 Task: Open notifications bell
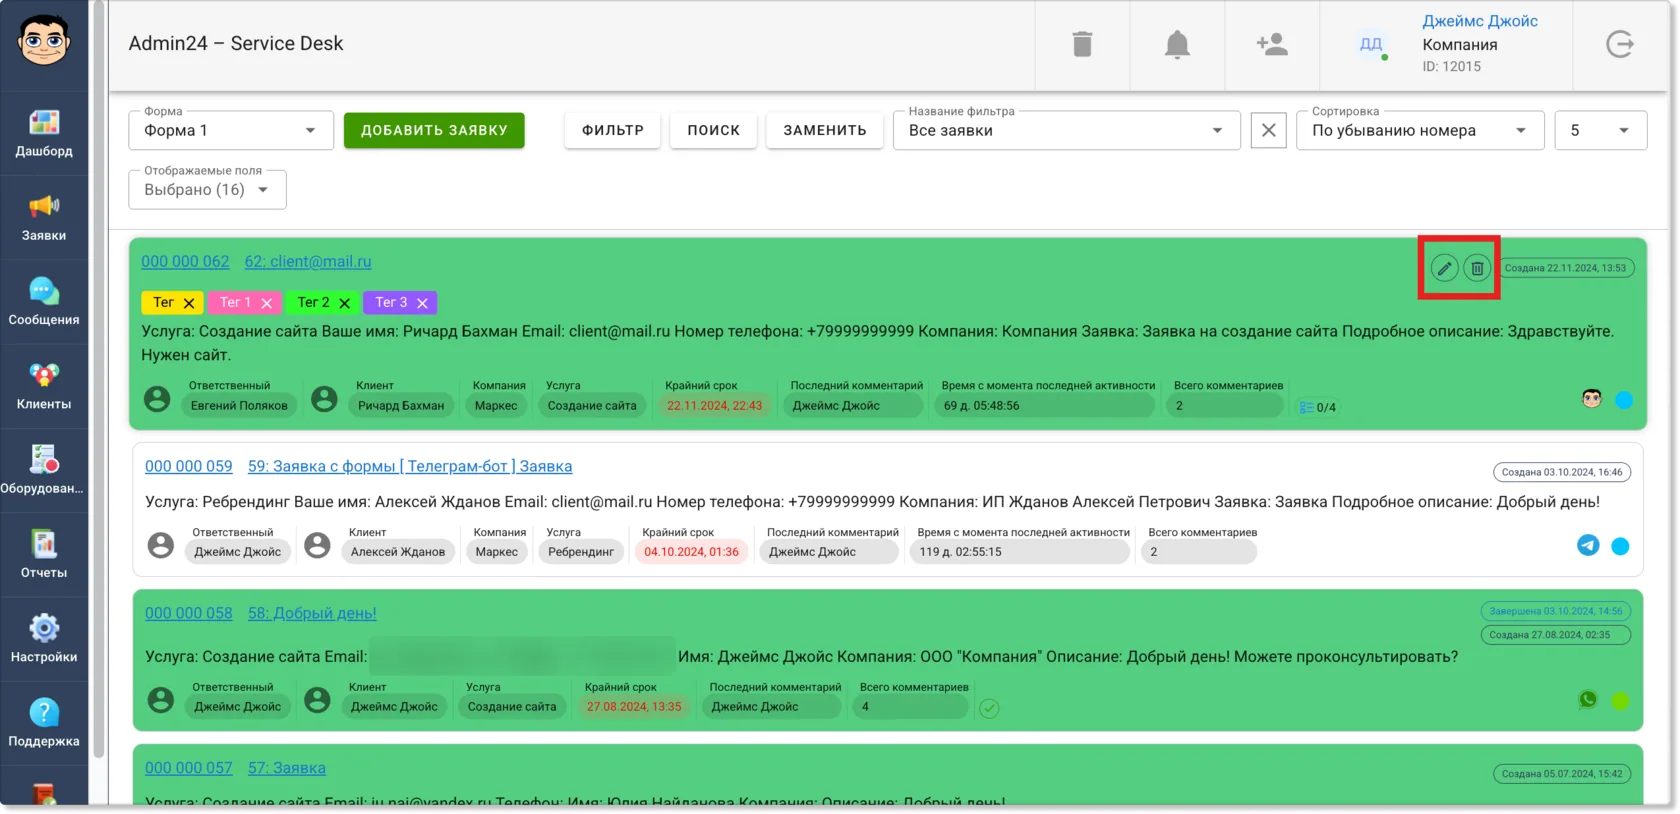coord(1177,44)
